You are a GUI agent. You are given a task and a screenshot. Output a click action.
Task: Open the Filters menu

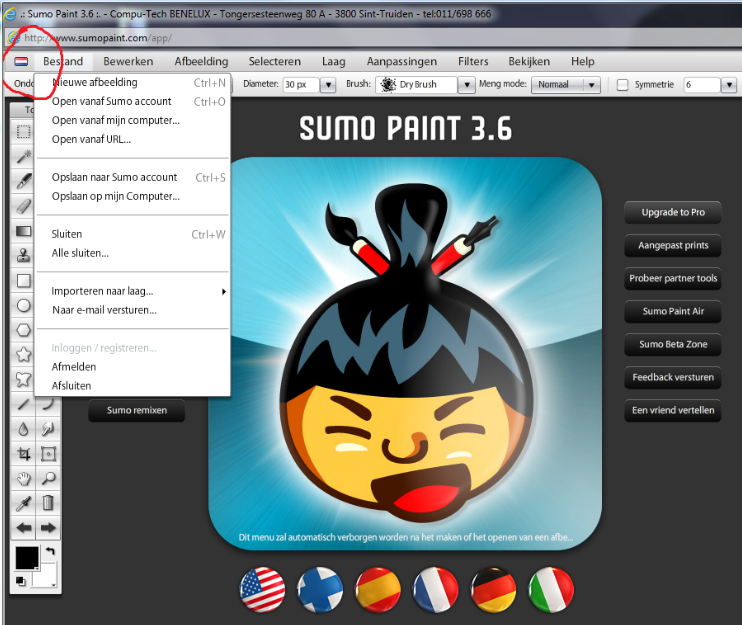(x=473, y=62)
